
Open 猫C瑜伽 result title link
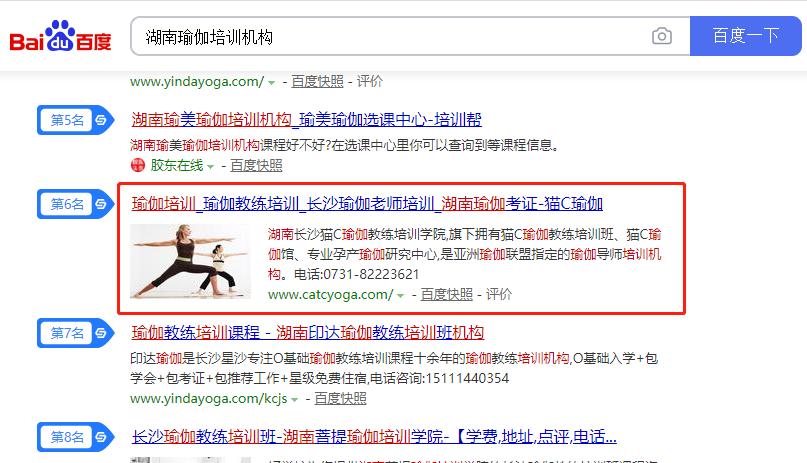[x=367, y=204]
